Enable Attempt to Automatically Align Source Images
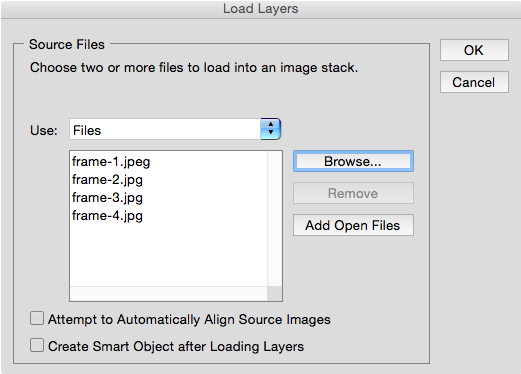This screenshot has height=374, width=521. pyautogui.click(x=37, y=318)
